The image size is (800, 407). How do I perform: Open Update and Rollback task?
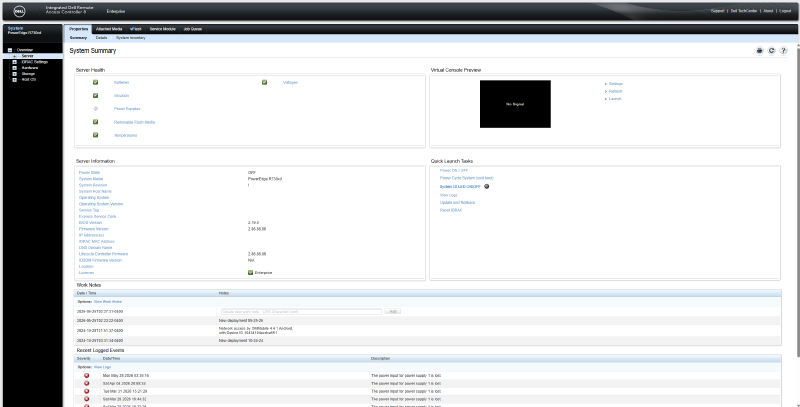[x=458, y=202]
